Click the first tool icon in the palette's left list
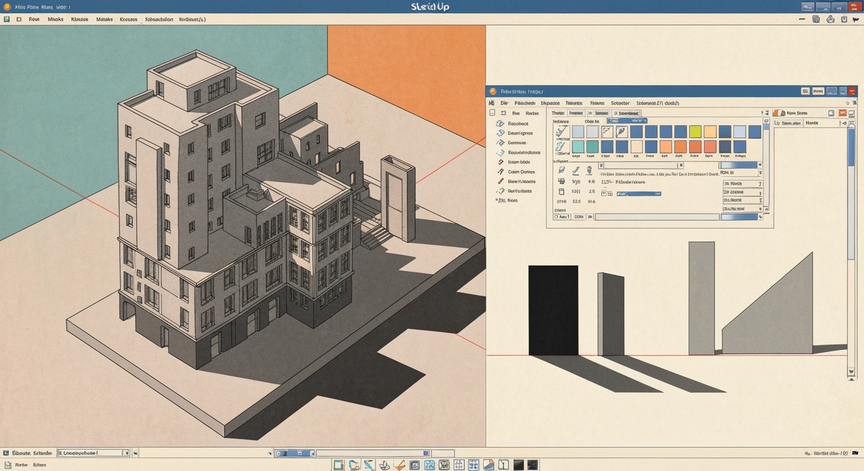The width and height of the screenshot is (864, 471). pyautogui.click(x=500, y=123)
